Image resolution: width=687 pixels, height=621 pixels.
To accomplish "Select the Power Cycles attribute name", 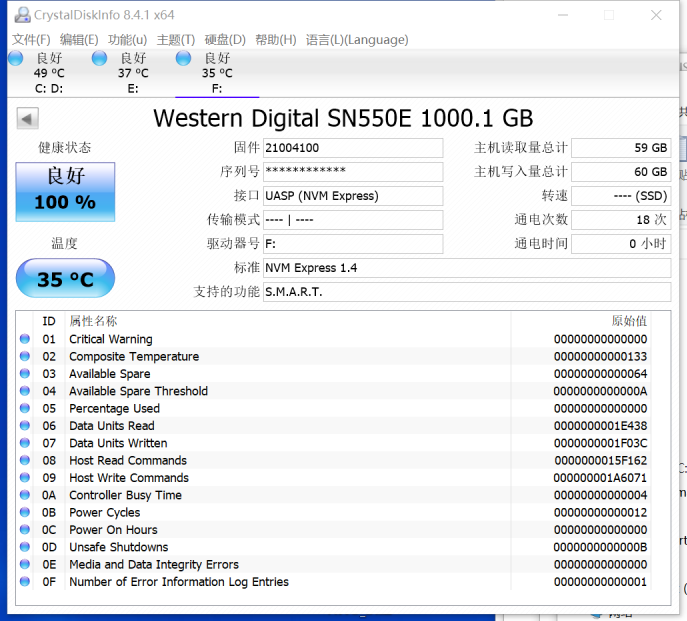I will [x=105, y=512].
